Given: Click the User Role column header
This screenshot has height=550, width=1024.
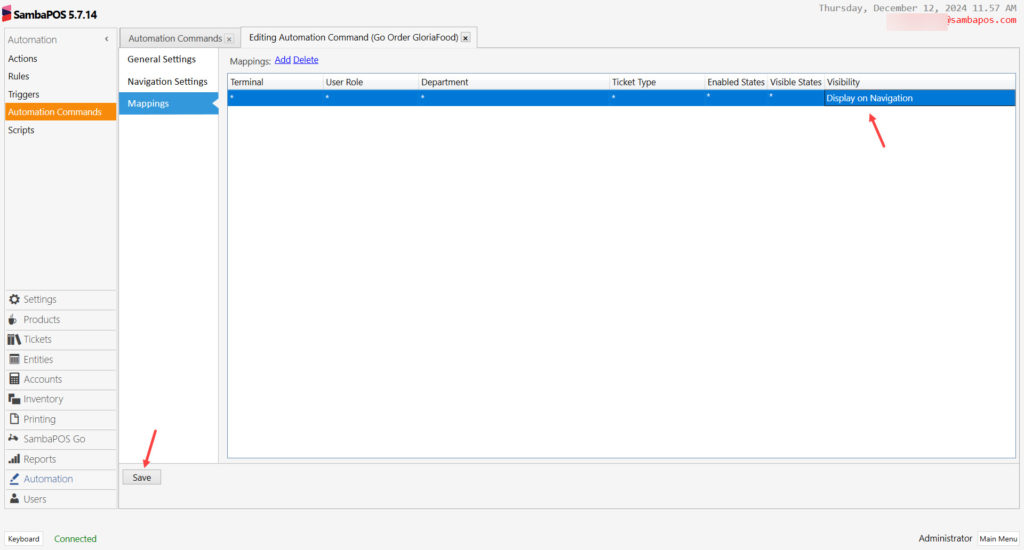Looking at the screenshot, I should 370,82.
